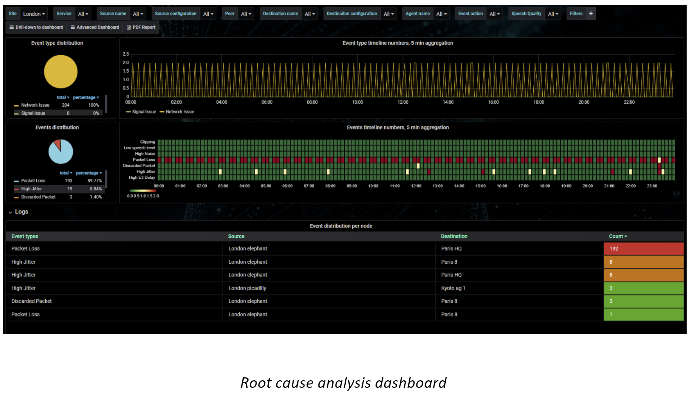Viewport: 690px width, 395px height.
Task: Click the PDF Report document icon
Action: 129,27
